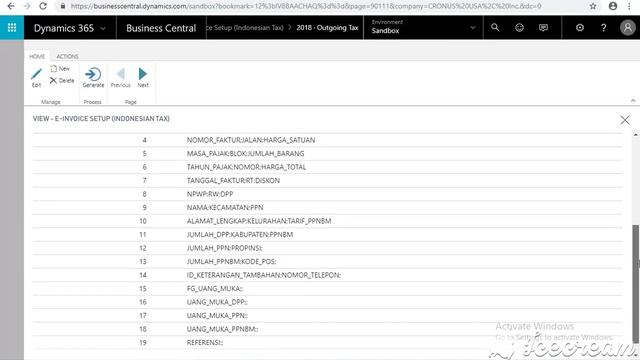
Task: Select row UANG_MUKA_DPP
Action: pyautogui.click(x=327, y=302)
